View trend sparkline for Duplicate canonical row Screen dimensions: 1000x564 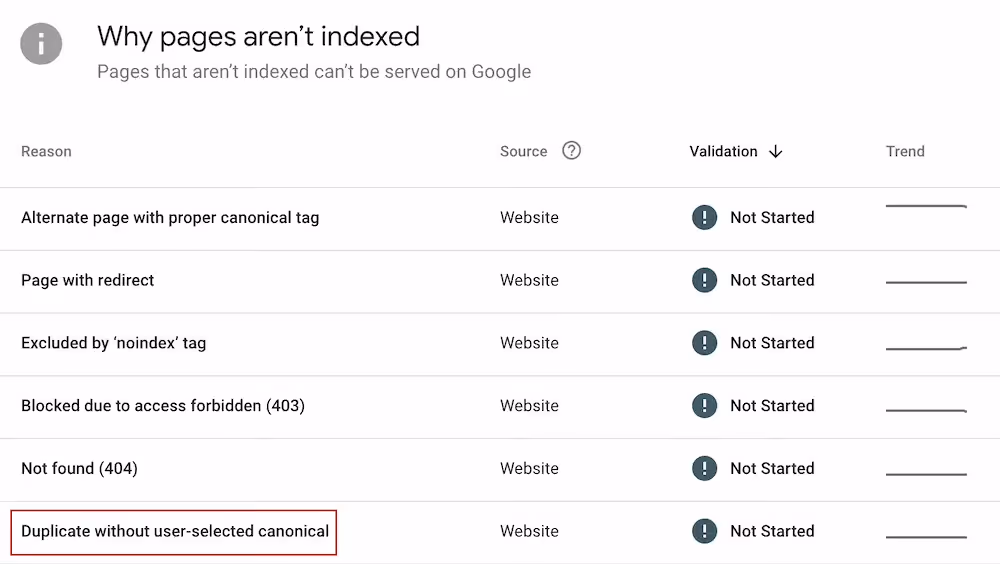[x=926, y=537]
